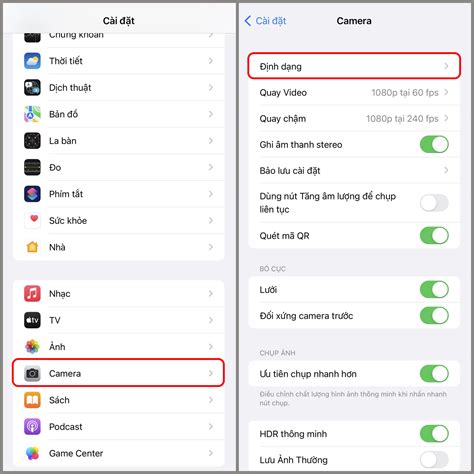This screenshot has height=474, width=474.
Task: Open the Bản đồ maps icon
Action: click(32, 114)
